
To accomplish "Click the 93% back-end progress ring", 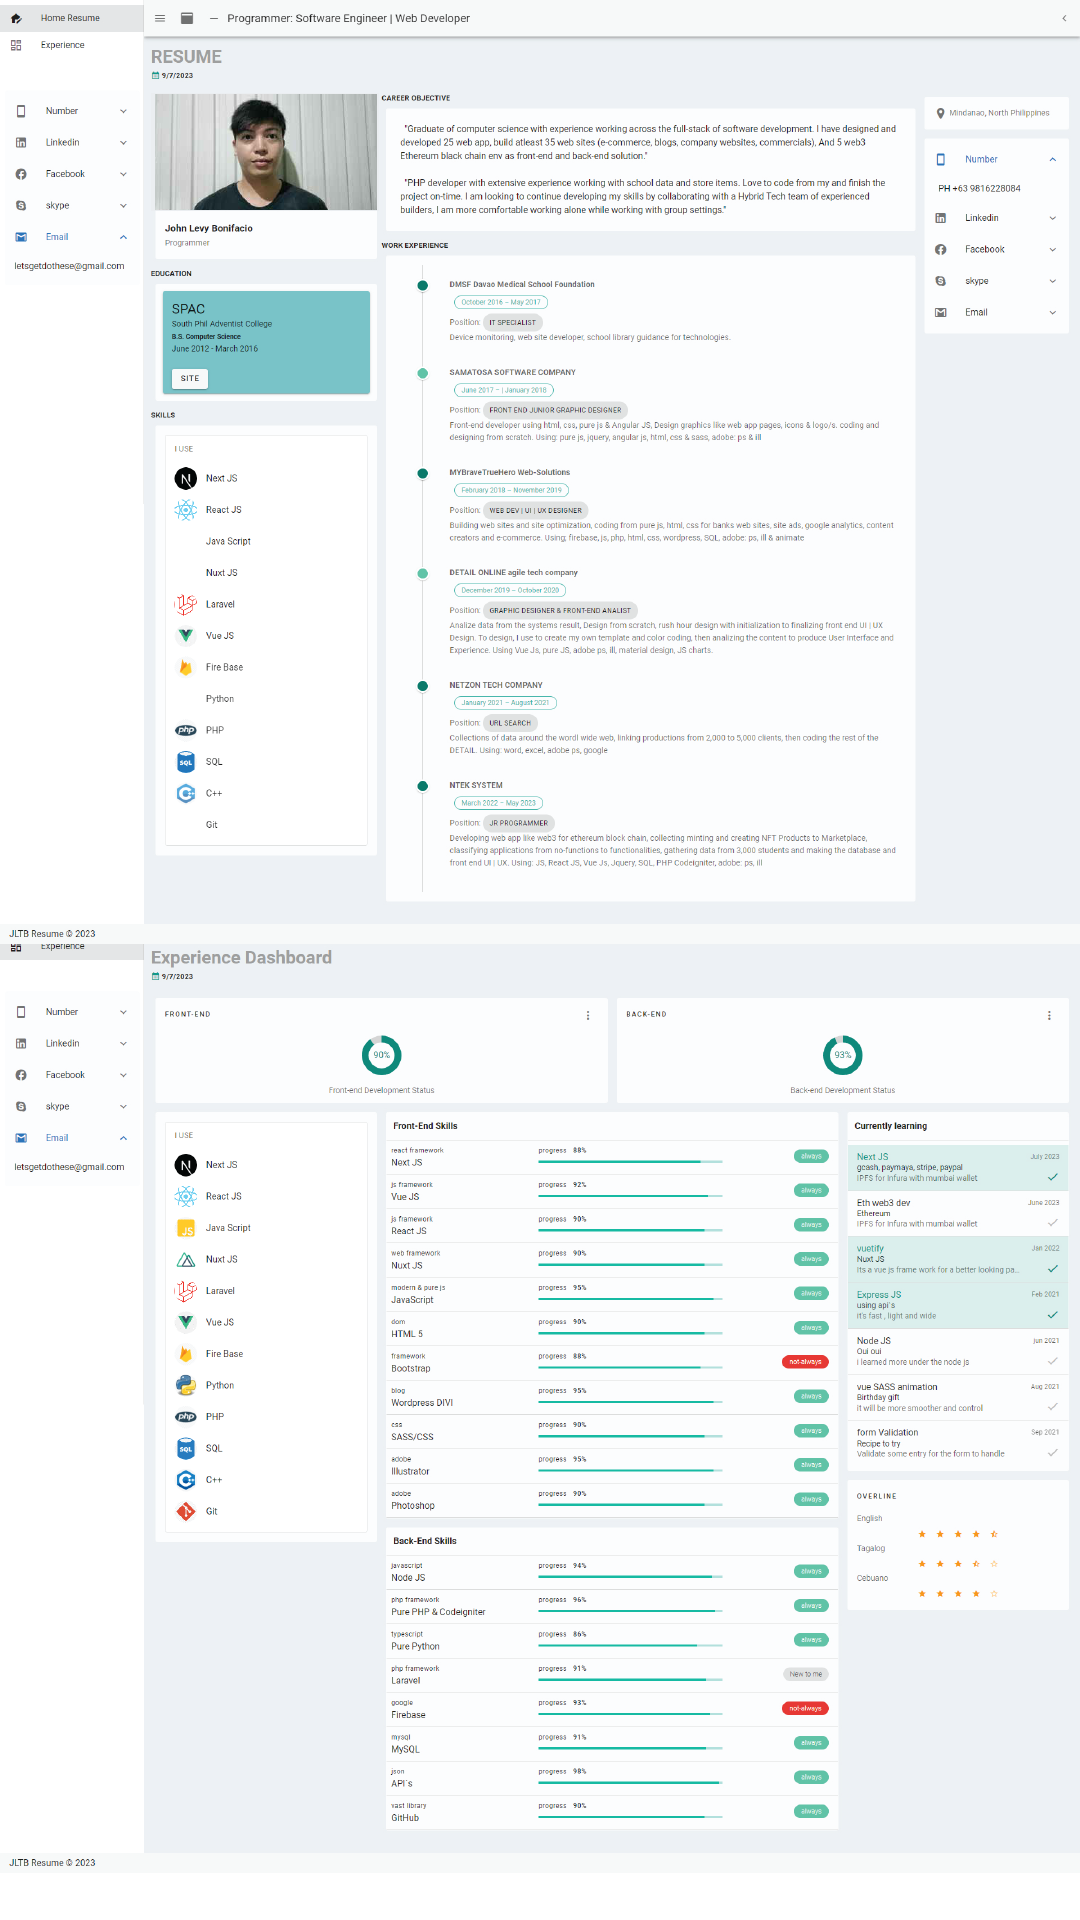I will (x=843, y=1055).
